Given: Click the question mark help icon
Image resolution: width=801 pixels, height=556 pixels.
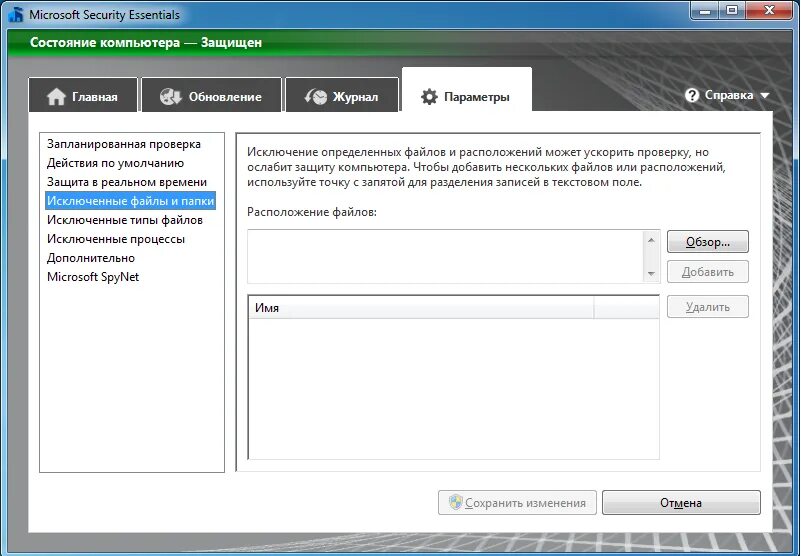Looking at the screenshot, I should [692, 95].
